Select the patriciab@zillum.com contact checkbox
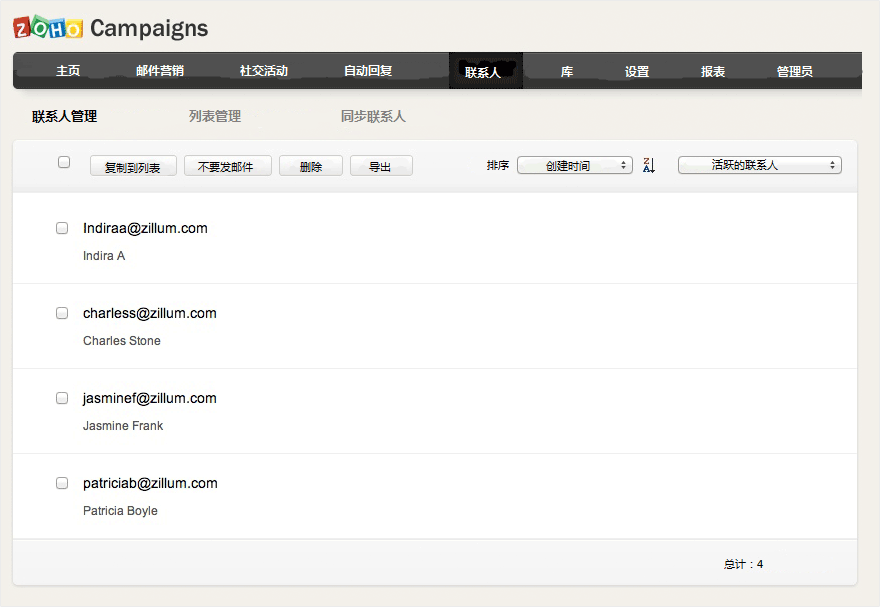This screenshot has height=607, width=880. [62, 483]
